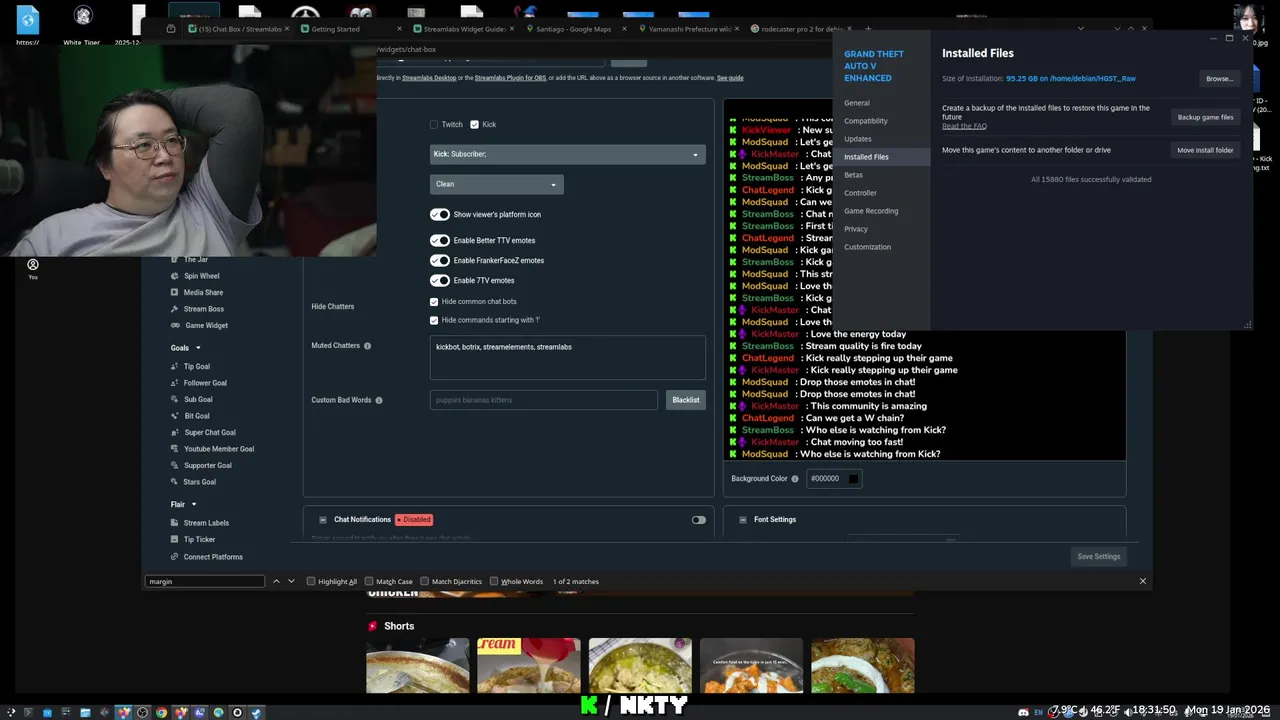
Task: Click the black background color swatch
Action: tap(853, 479)
